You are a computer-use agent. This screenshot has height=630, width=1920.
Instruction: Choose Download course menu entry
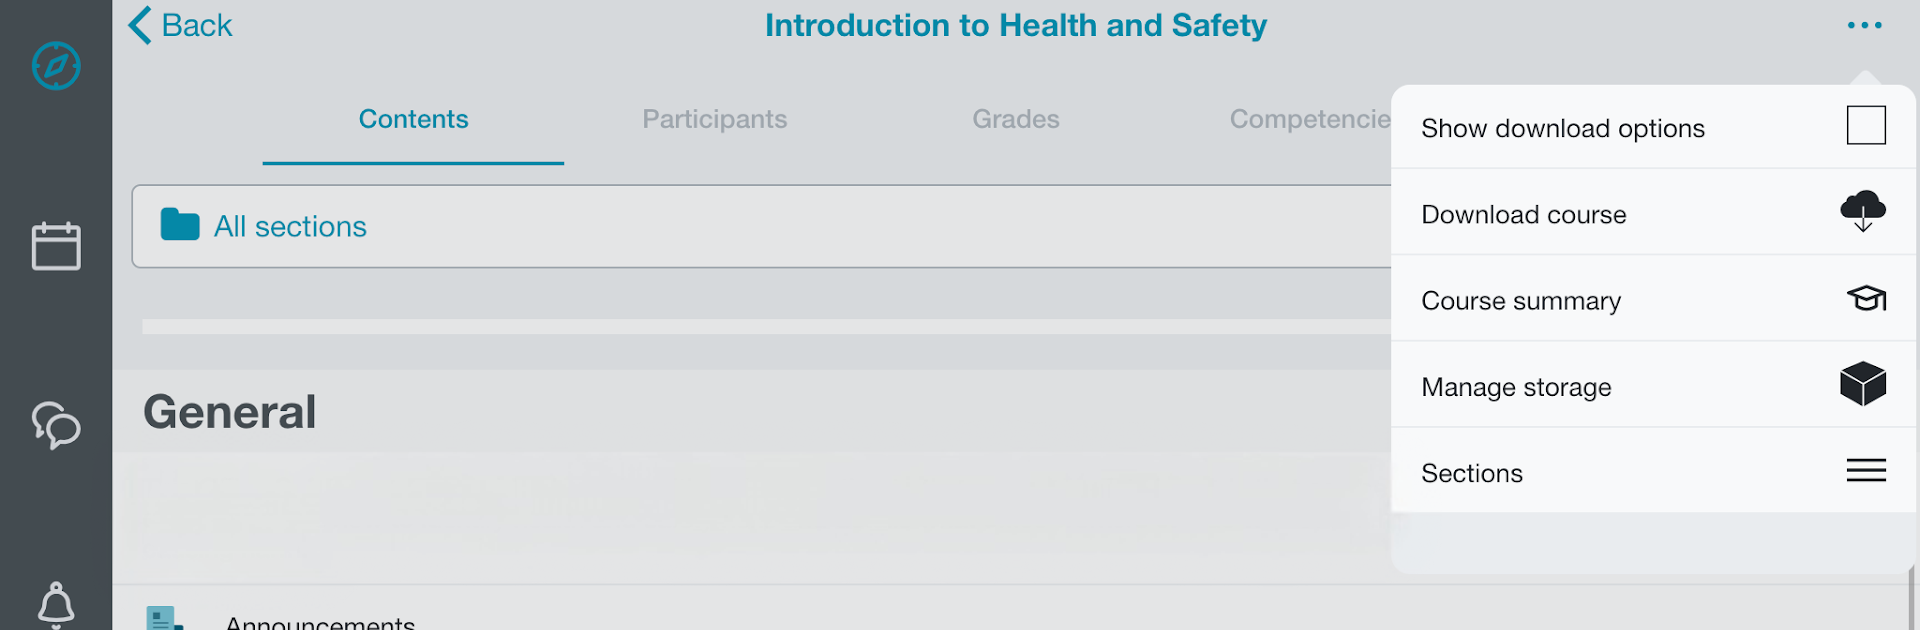point(1653,212)
